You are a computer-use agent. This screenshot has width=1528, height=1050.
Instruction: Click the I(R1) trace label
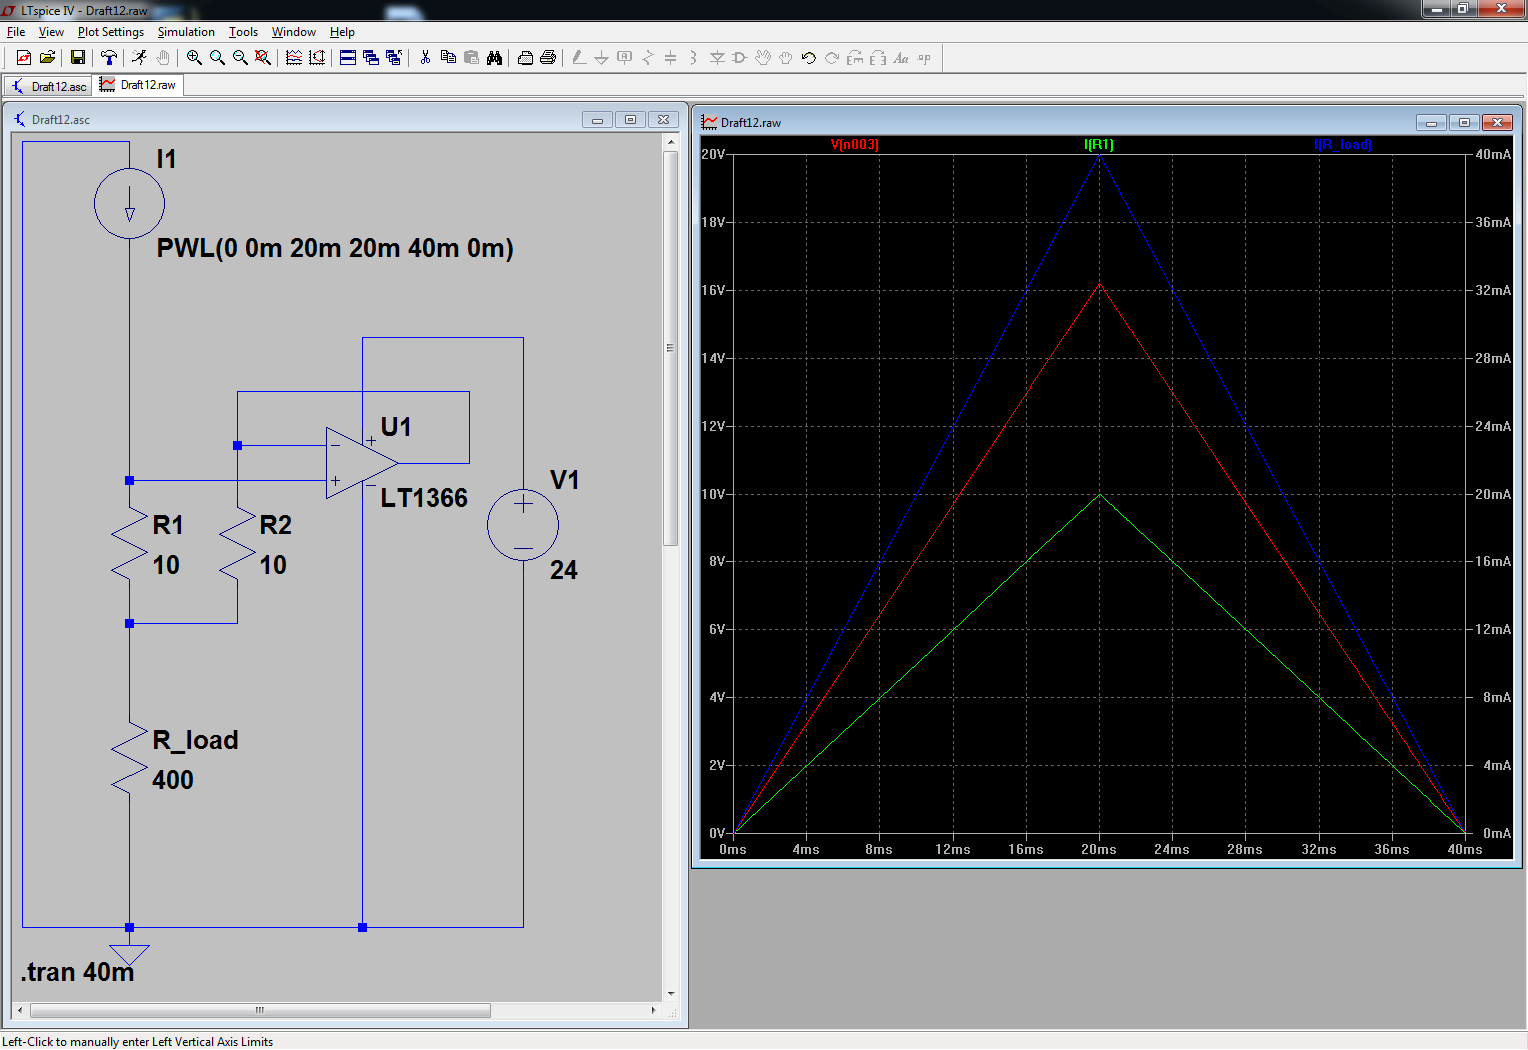[x=1099, y=145]
